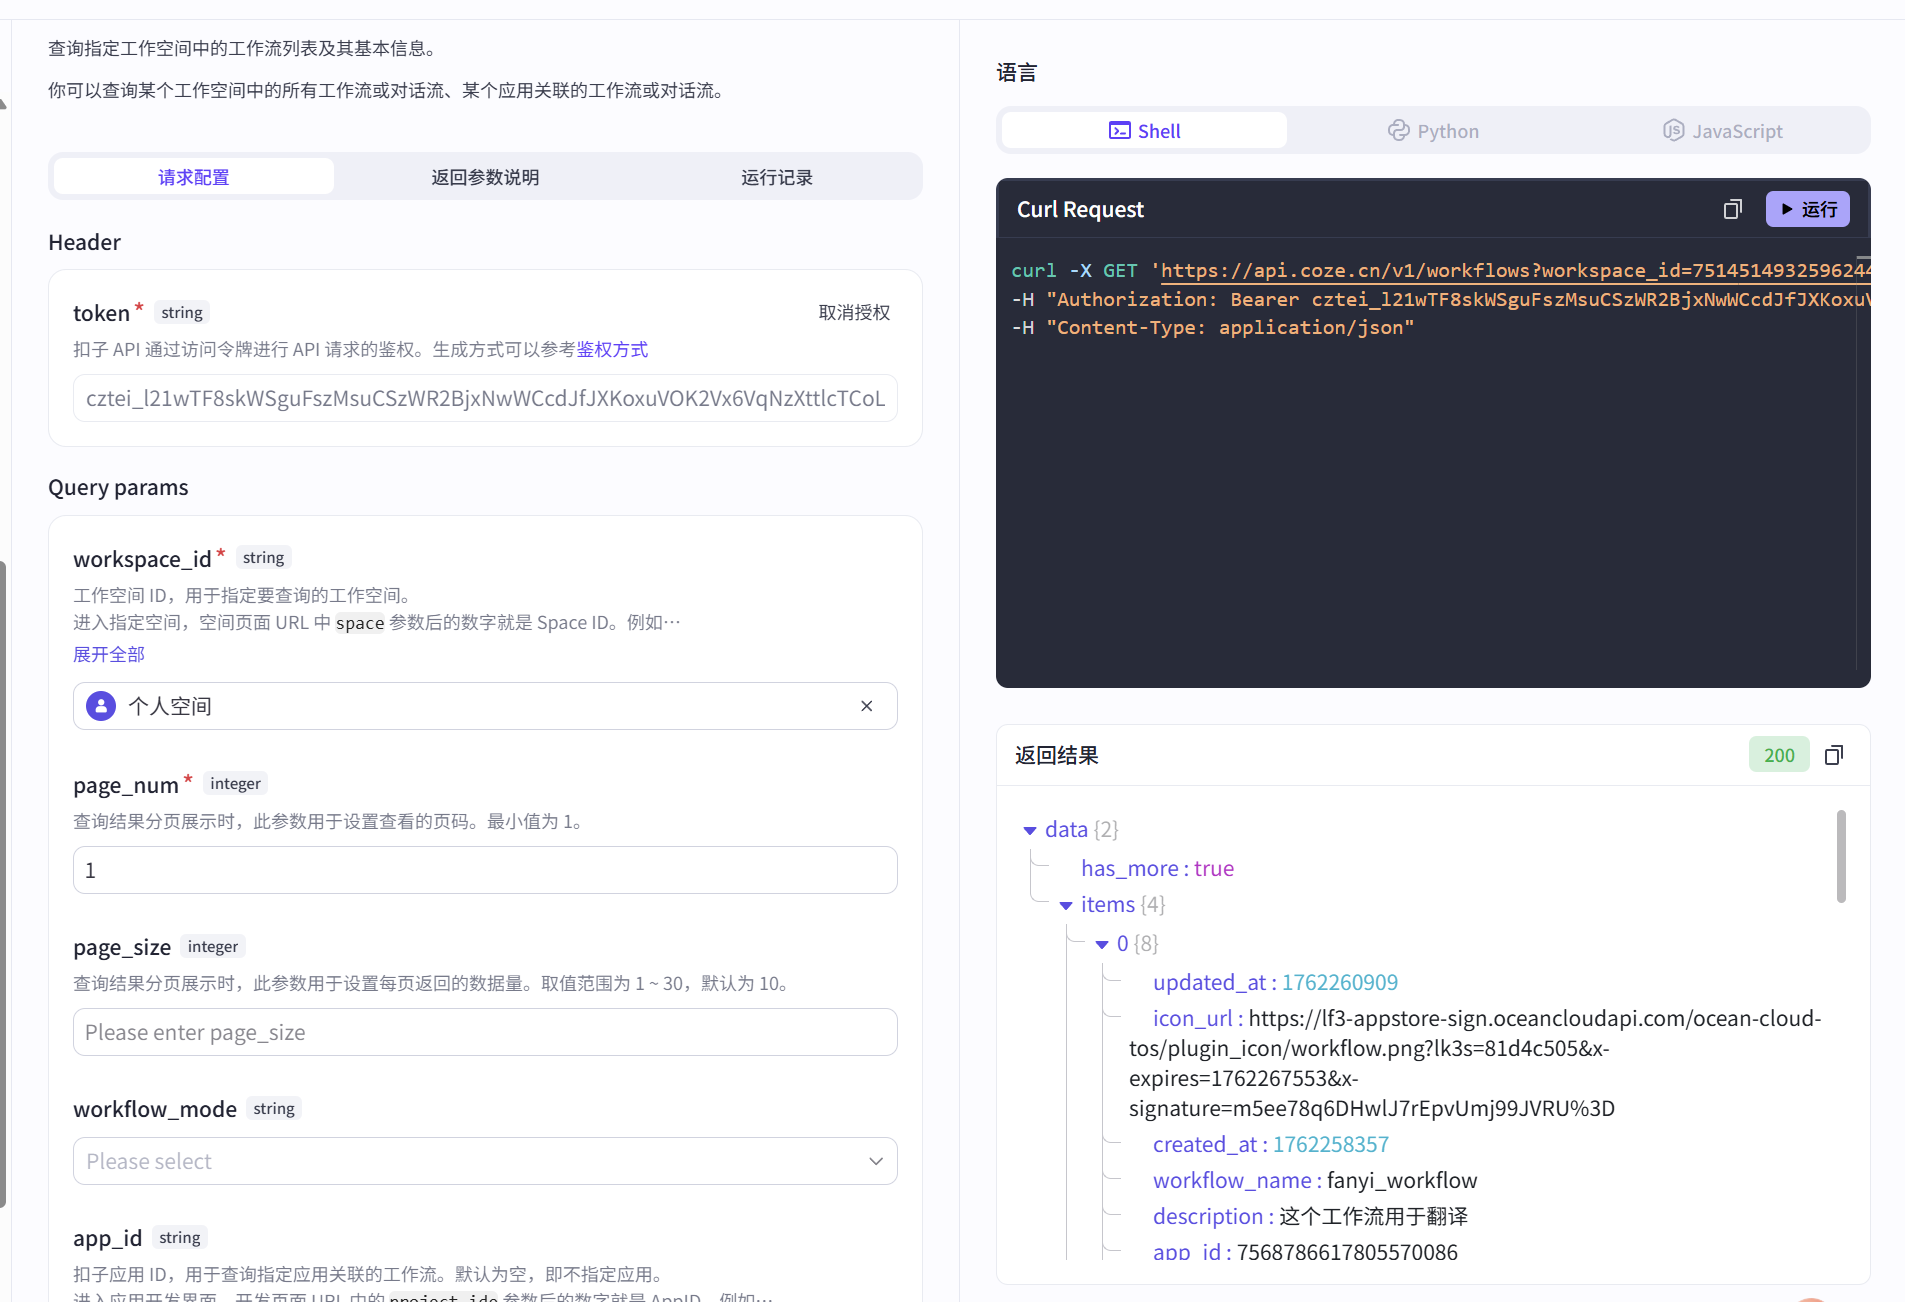
Task: Open the 请求配置 tab
Action: click(x=194, y=177)
